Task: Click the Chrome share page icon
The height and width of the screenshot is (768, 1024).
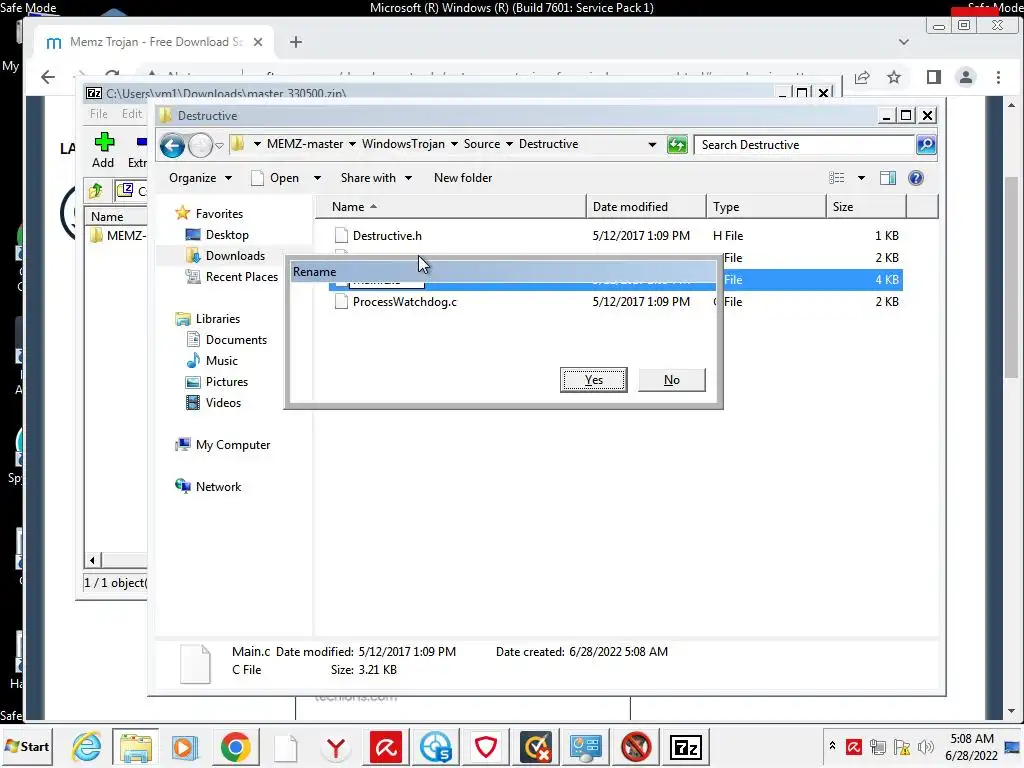Action: click(862, 77)
